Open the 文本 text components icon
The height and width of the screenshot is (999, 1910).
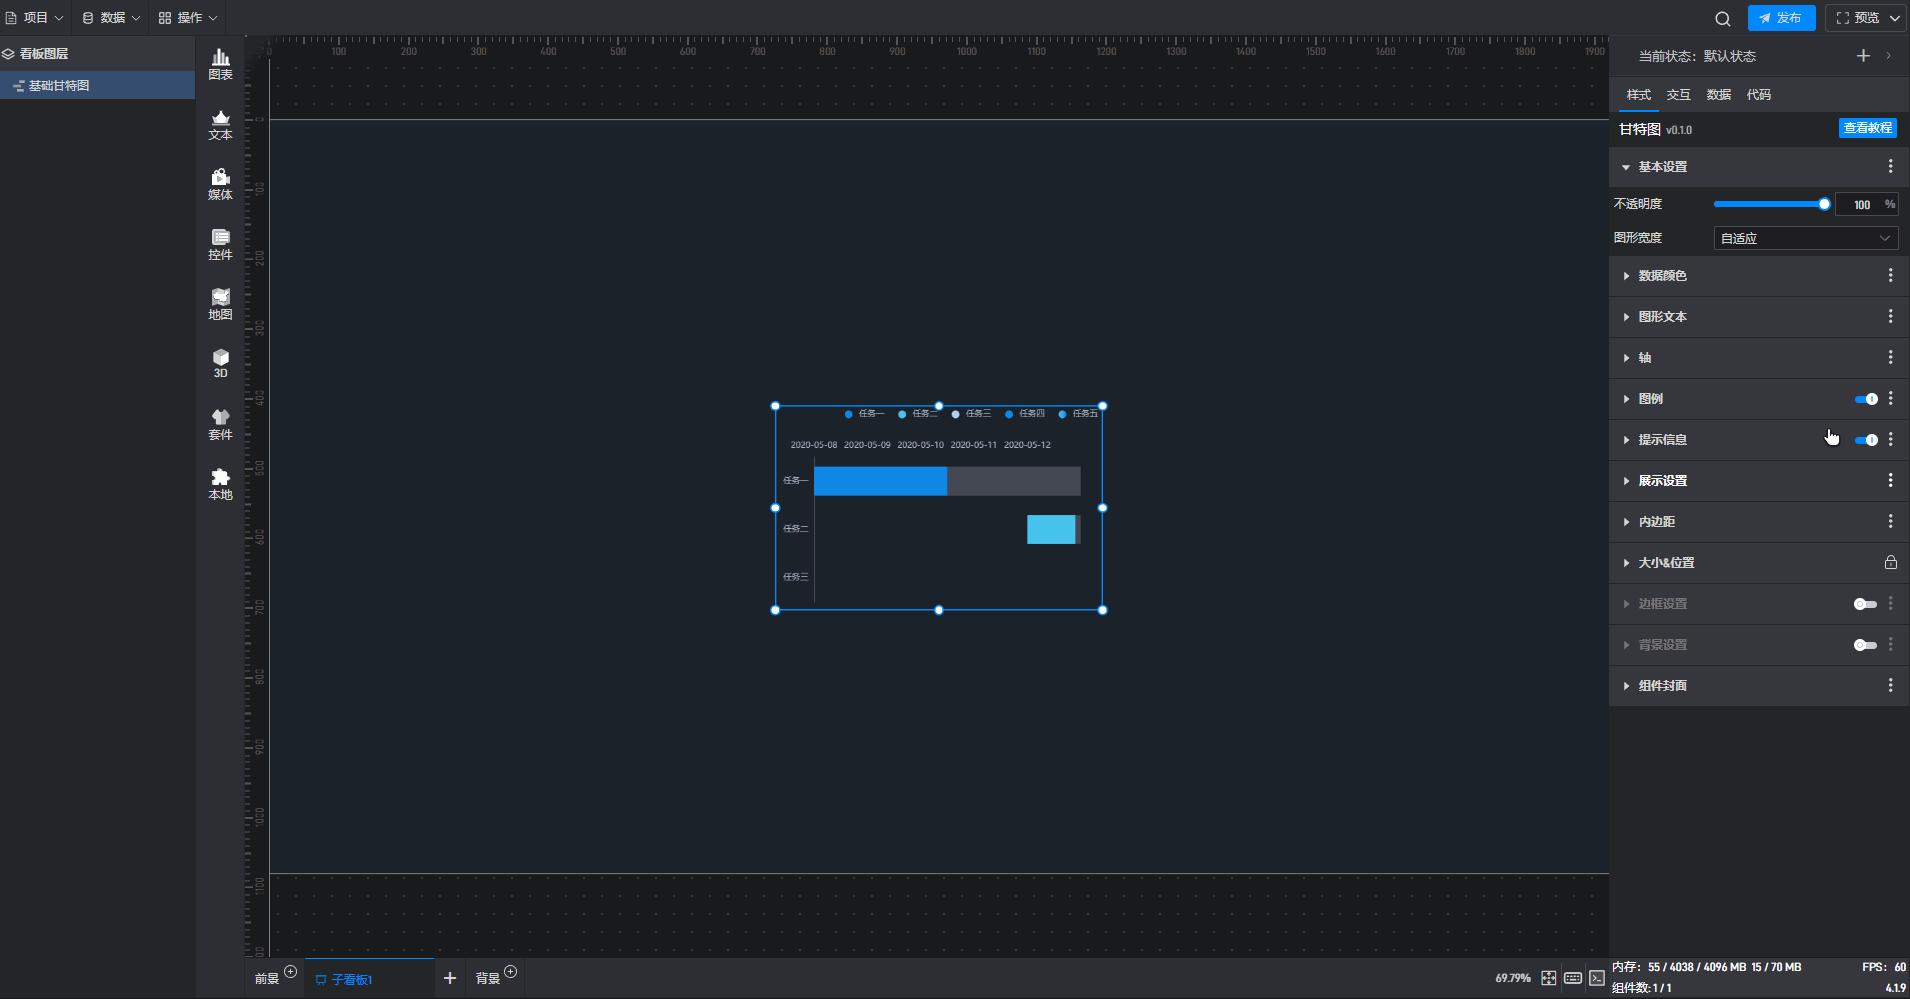[220, 125]
